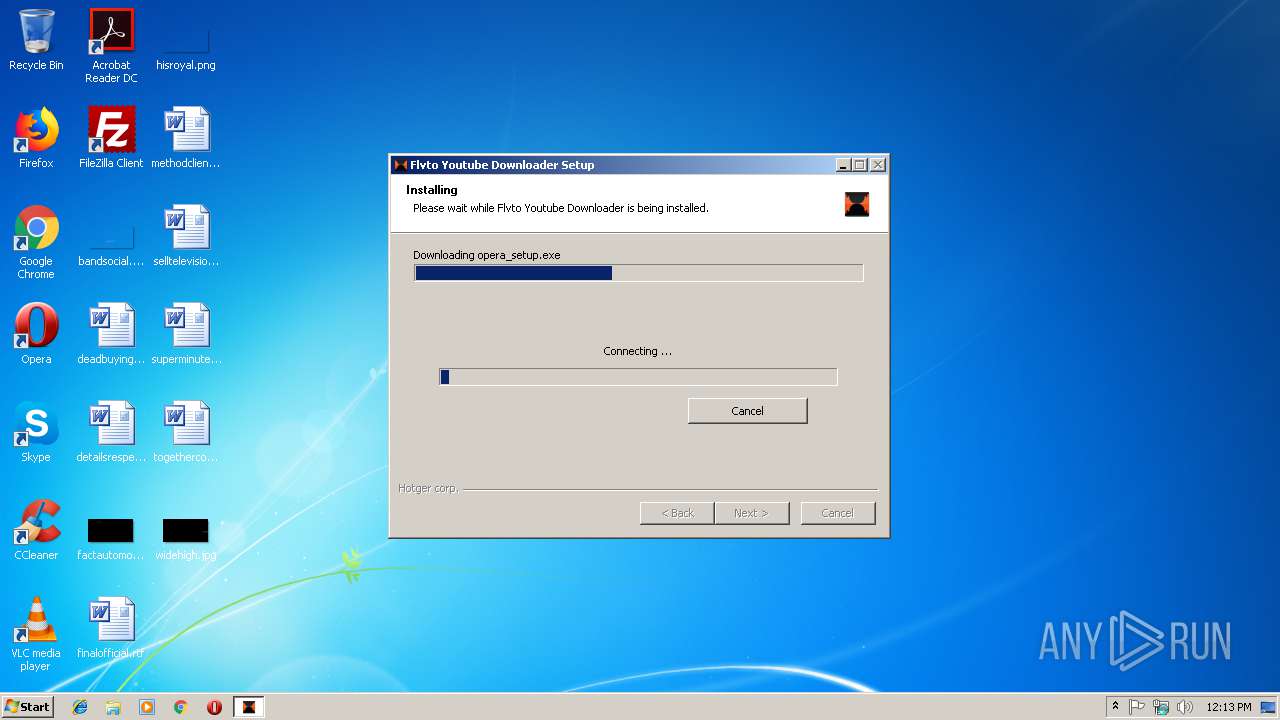Open network status tray icon
Image resolution: width=1280 pixels, height=720 pixels.
coord(1161,707)
